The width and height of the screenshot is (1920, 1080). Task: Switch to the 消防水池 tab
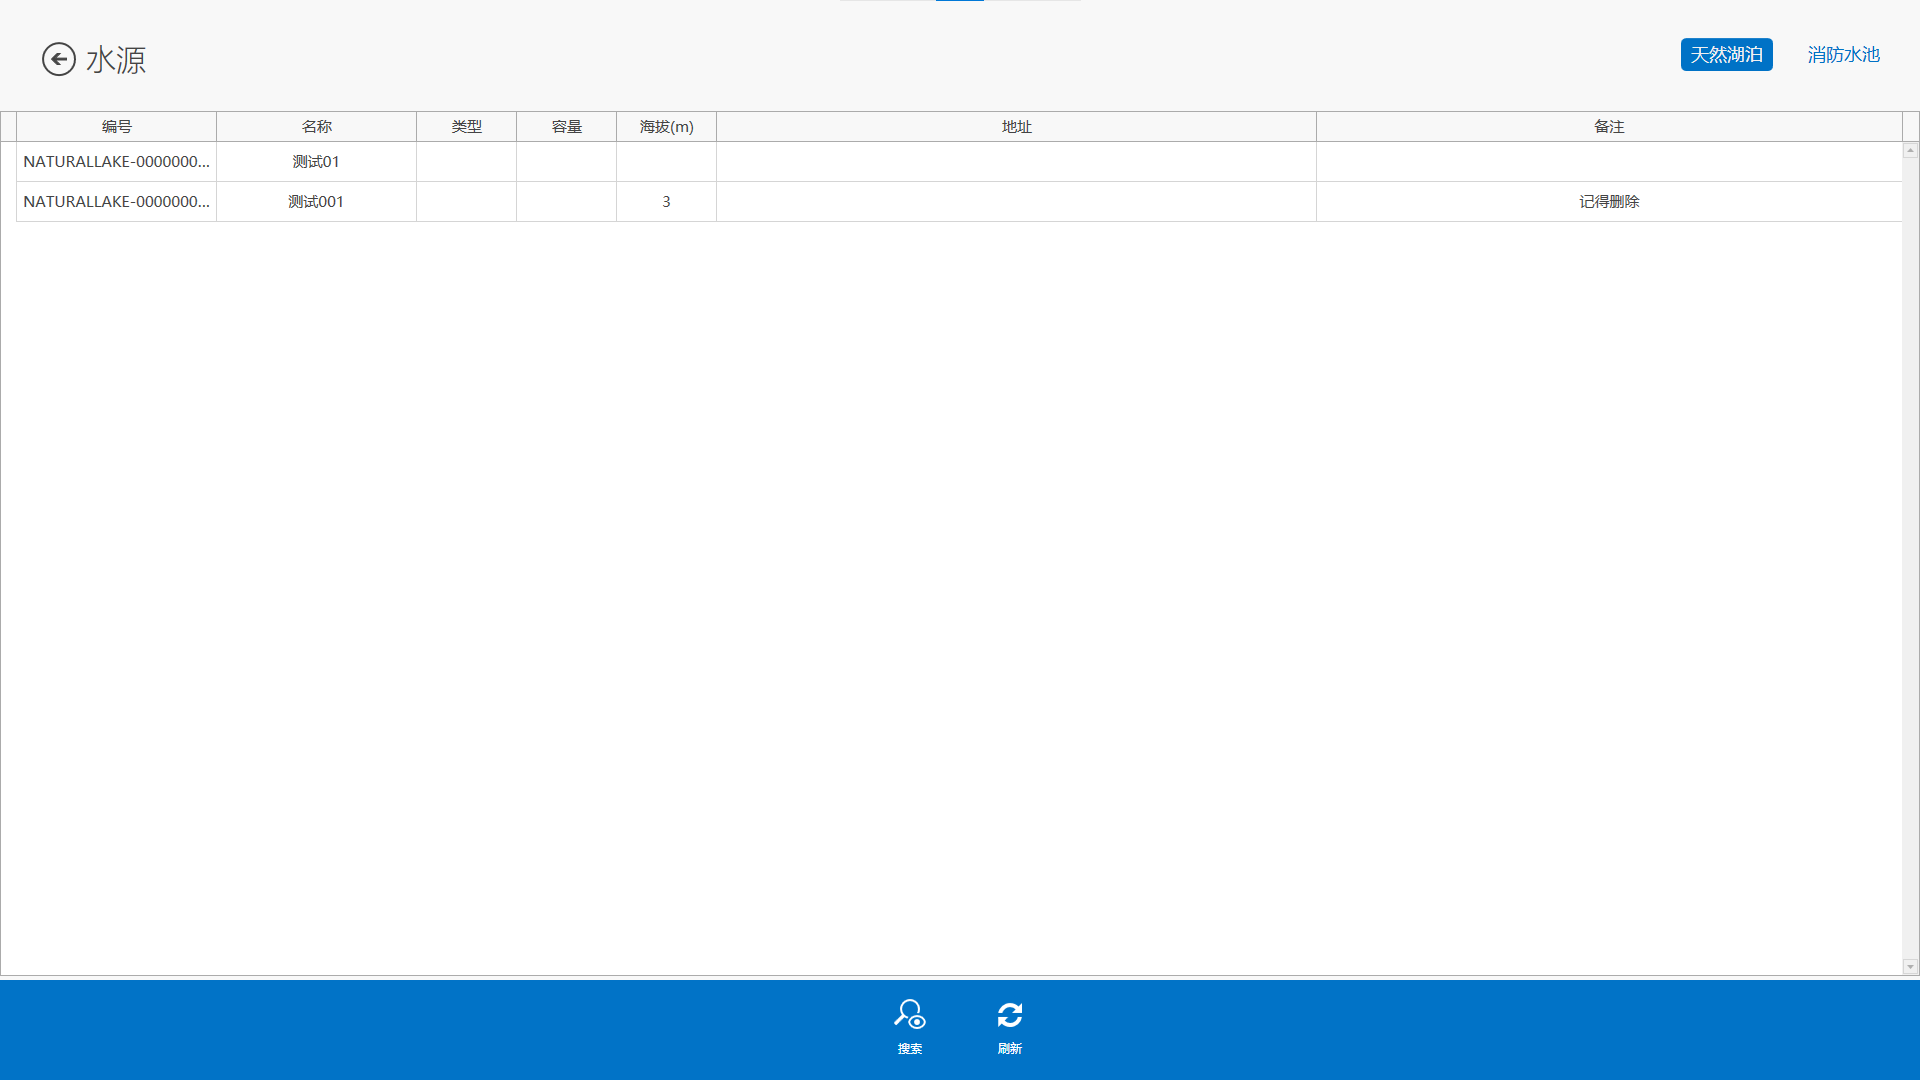click(1843, 55)
